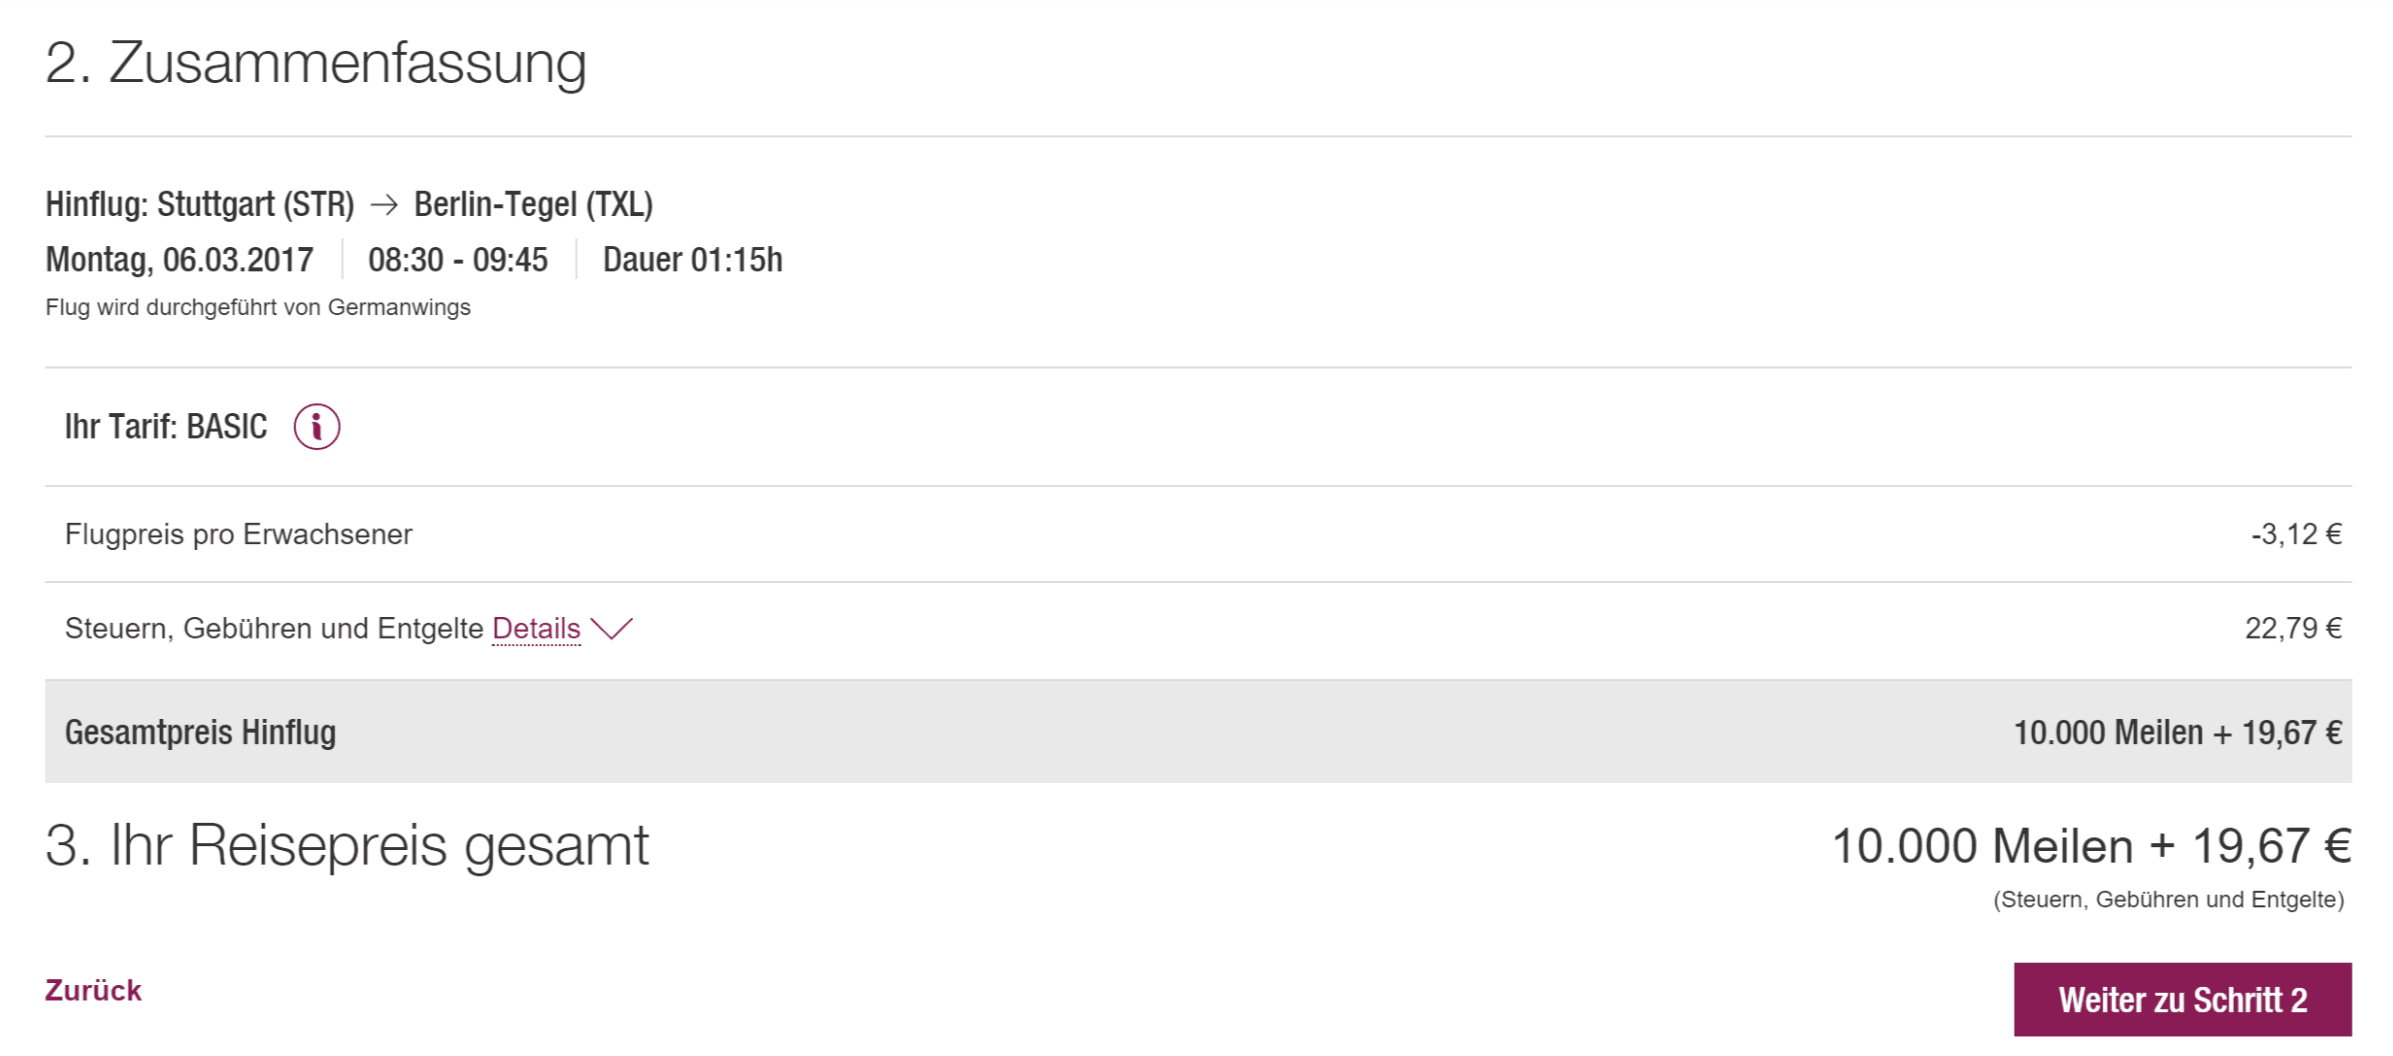Click the flight time 08:30 - 09:45

pos(458,260)
